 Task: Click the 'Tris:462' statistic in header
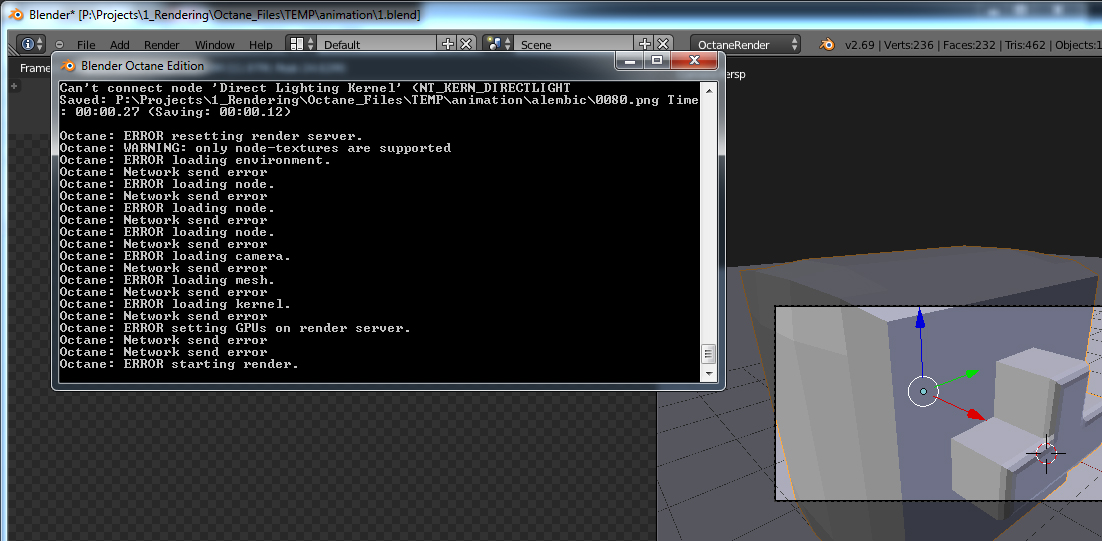tap(1023, 44)
